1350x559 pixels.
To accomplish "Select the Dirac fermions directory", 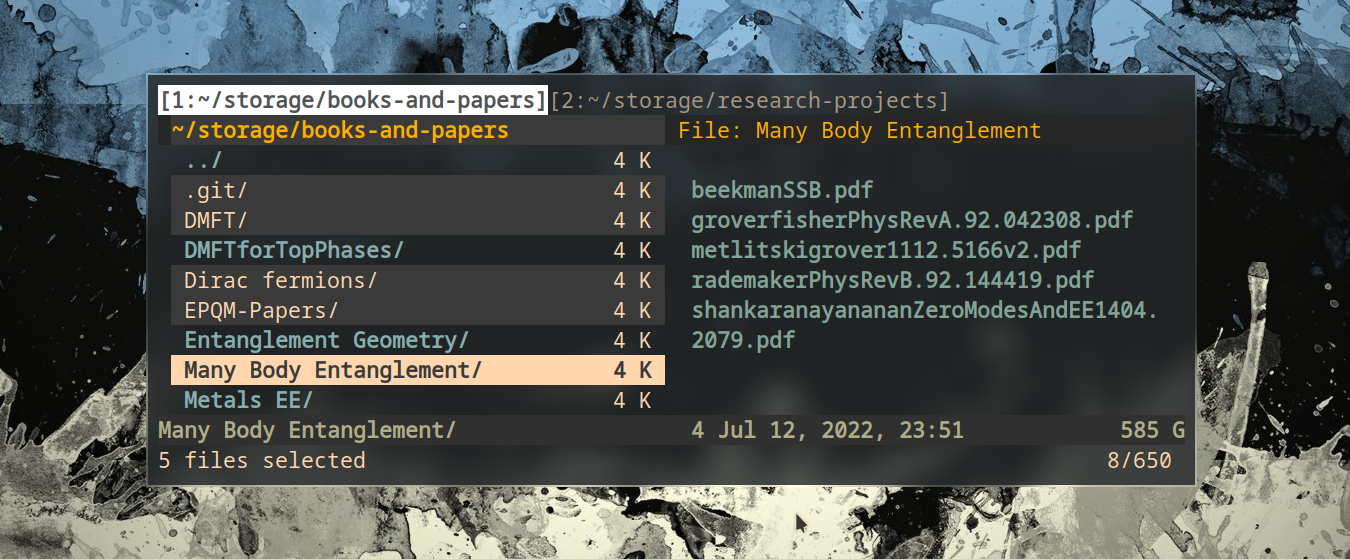I will pos(281,280).
